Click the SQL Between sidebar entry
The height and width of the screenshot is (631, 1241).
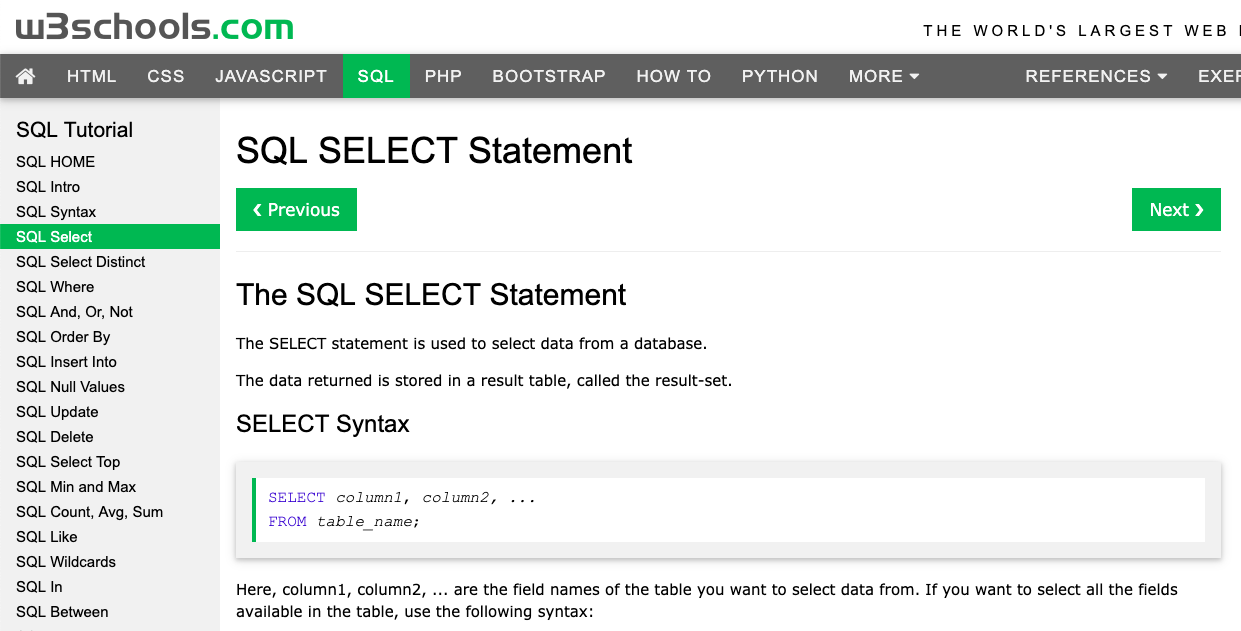(62, 611)
